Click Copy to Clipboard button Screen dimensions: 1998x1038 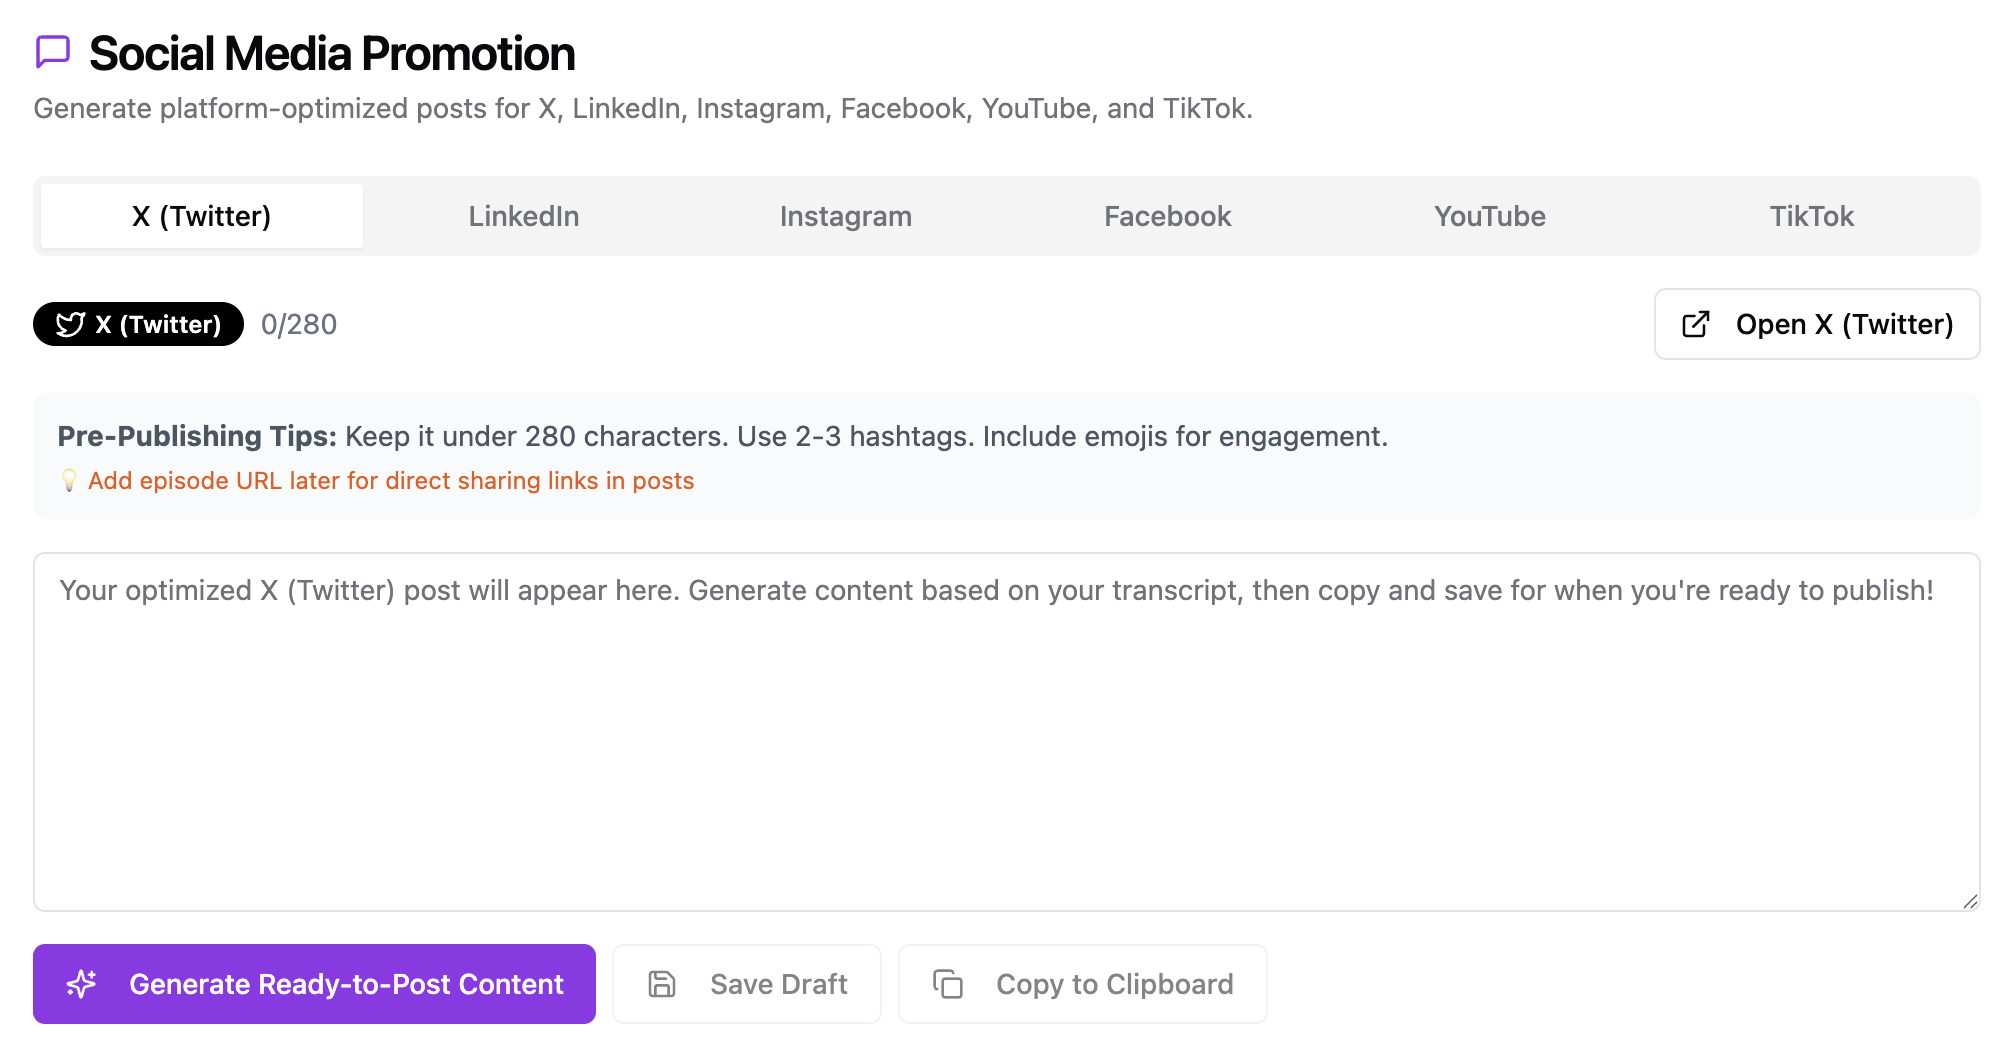tap(1083, 984)
